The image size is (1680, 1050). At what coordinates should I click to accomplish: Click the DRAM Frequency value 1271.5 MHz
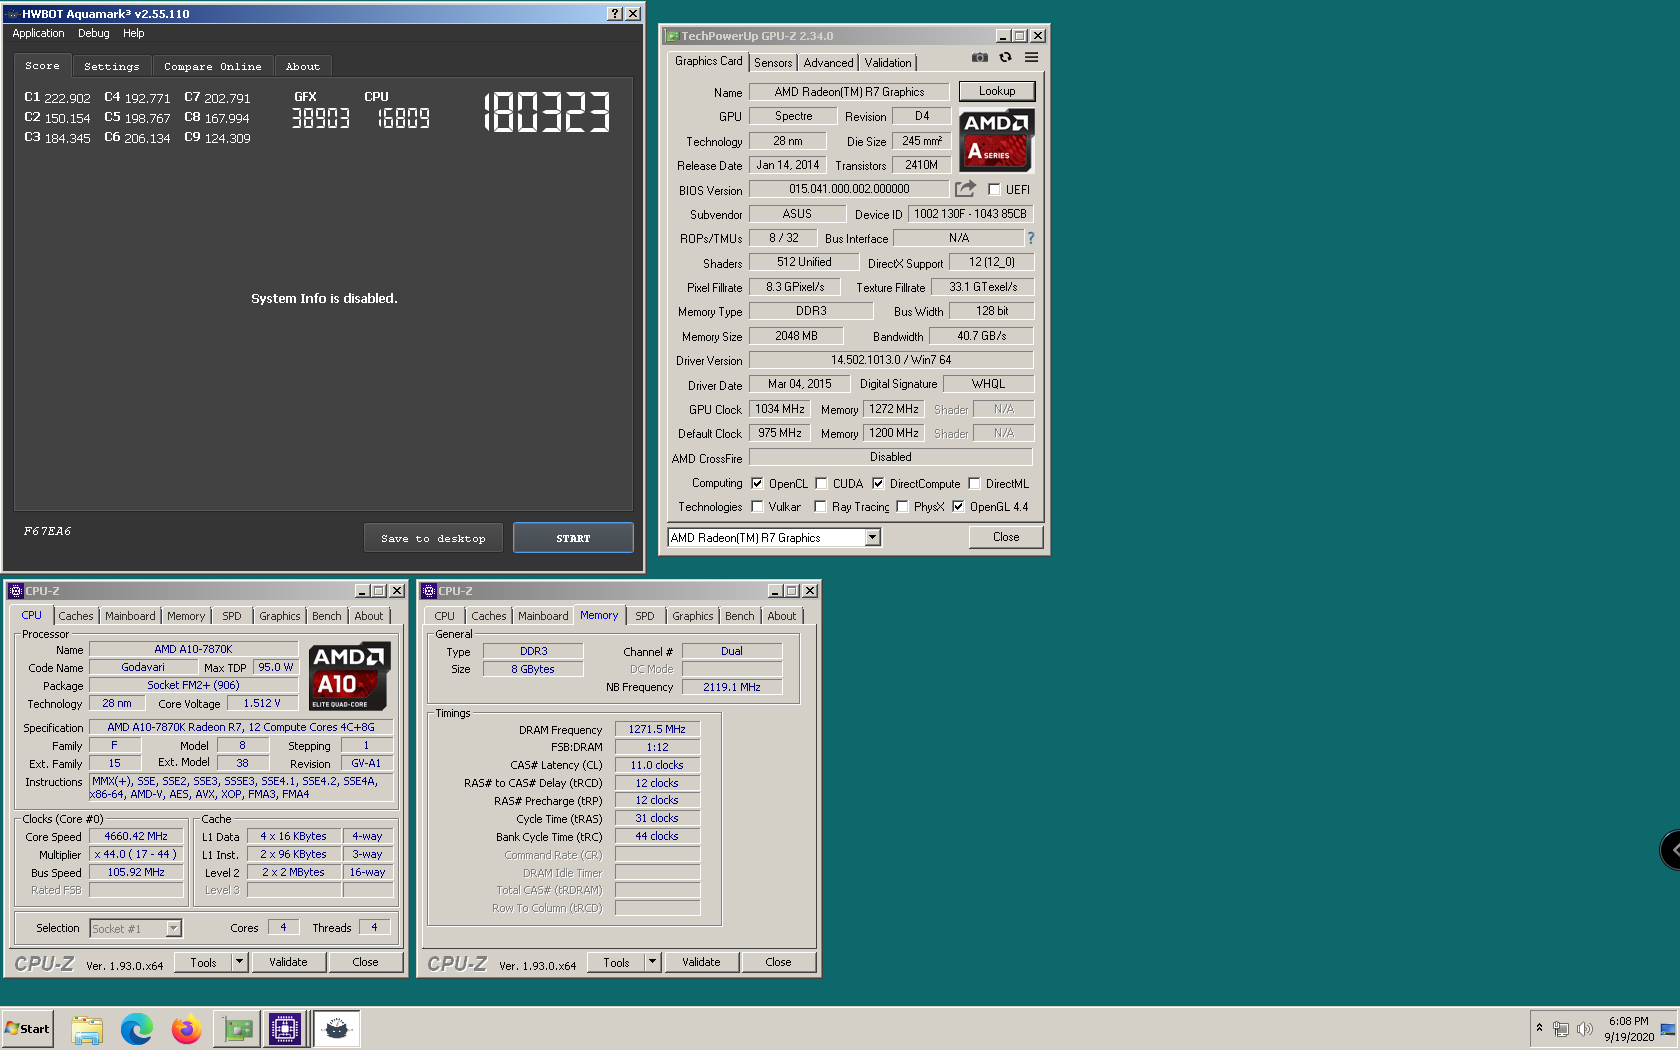[657, 729]
